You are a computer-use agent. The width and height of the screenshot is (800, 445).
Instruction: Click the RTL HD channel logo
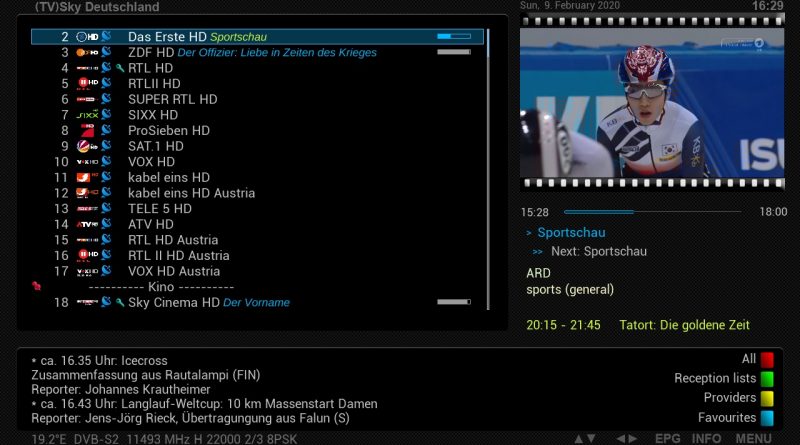click(x=87, y=68)
